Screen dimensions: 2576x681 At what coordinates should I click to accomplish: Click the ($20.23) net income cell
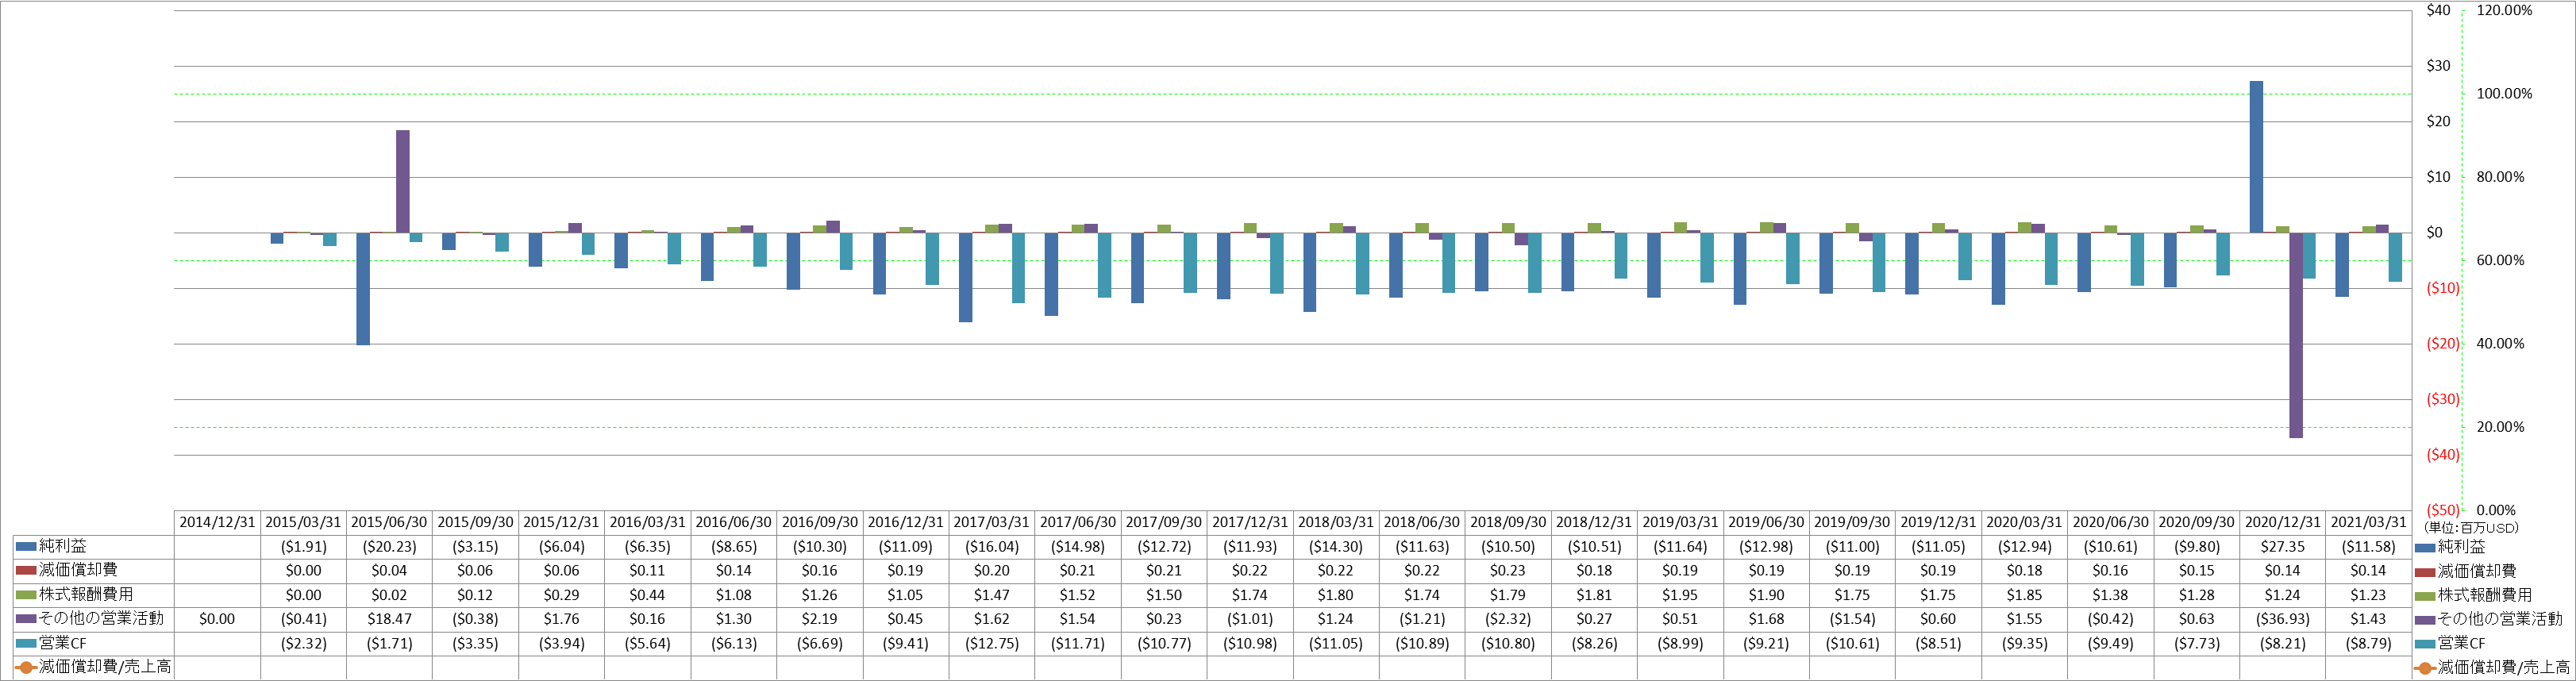389,547
